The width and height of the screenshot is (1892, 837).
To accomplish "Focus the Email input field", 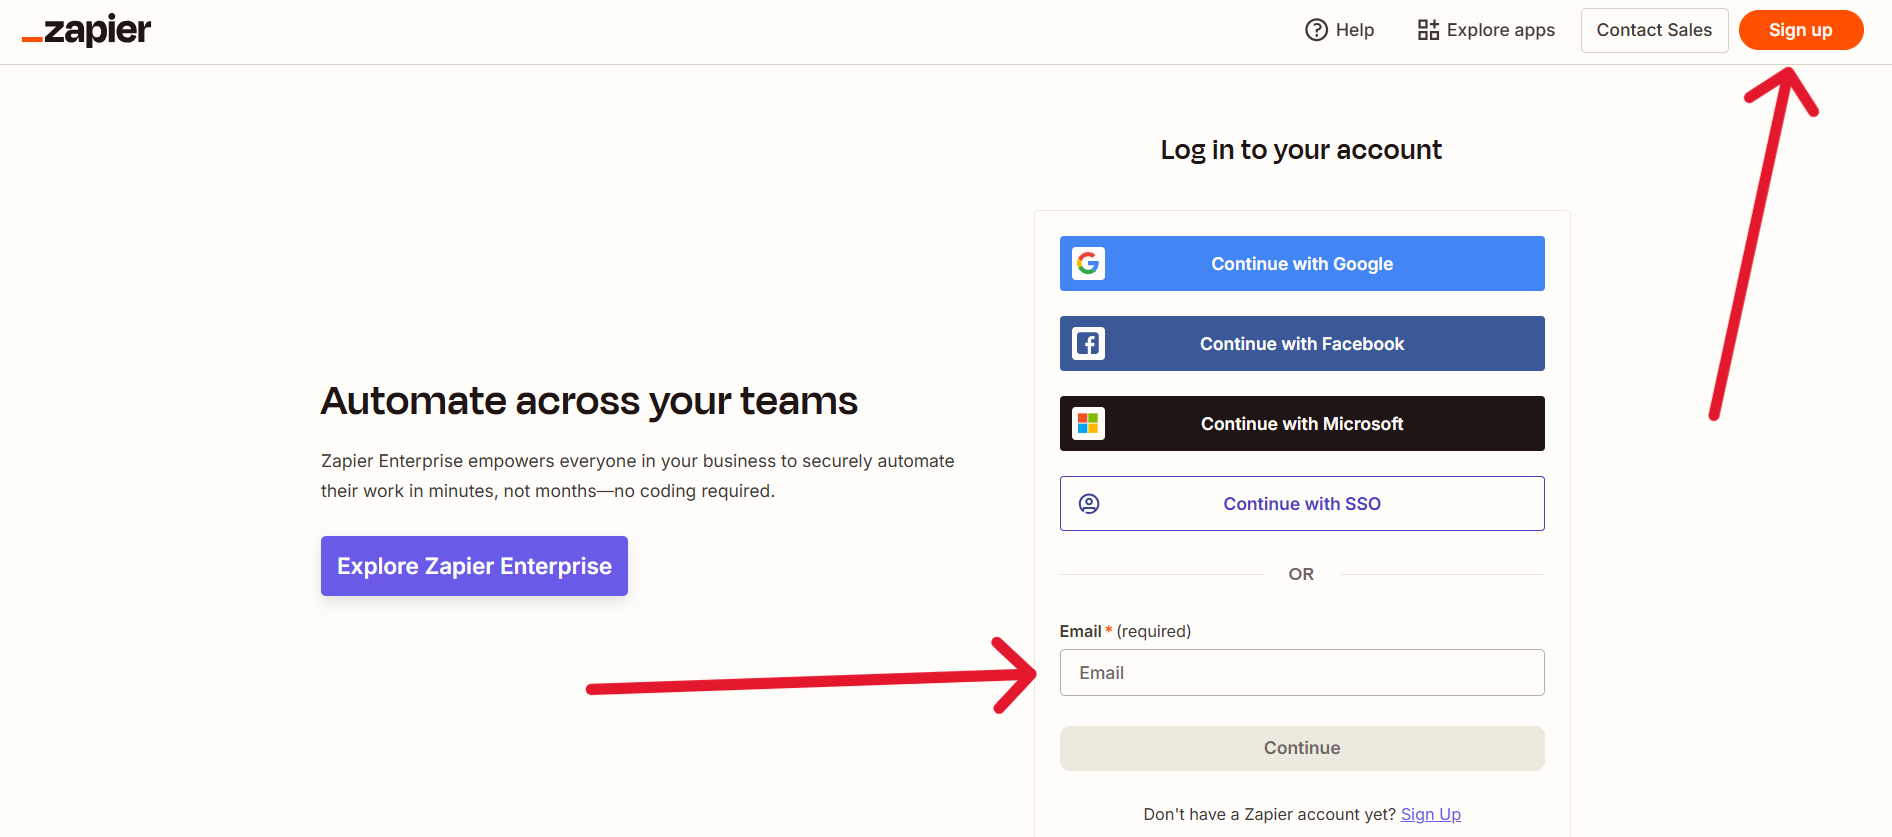I will (x=1302, y=673).
